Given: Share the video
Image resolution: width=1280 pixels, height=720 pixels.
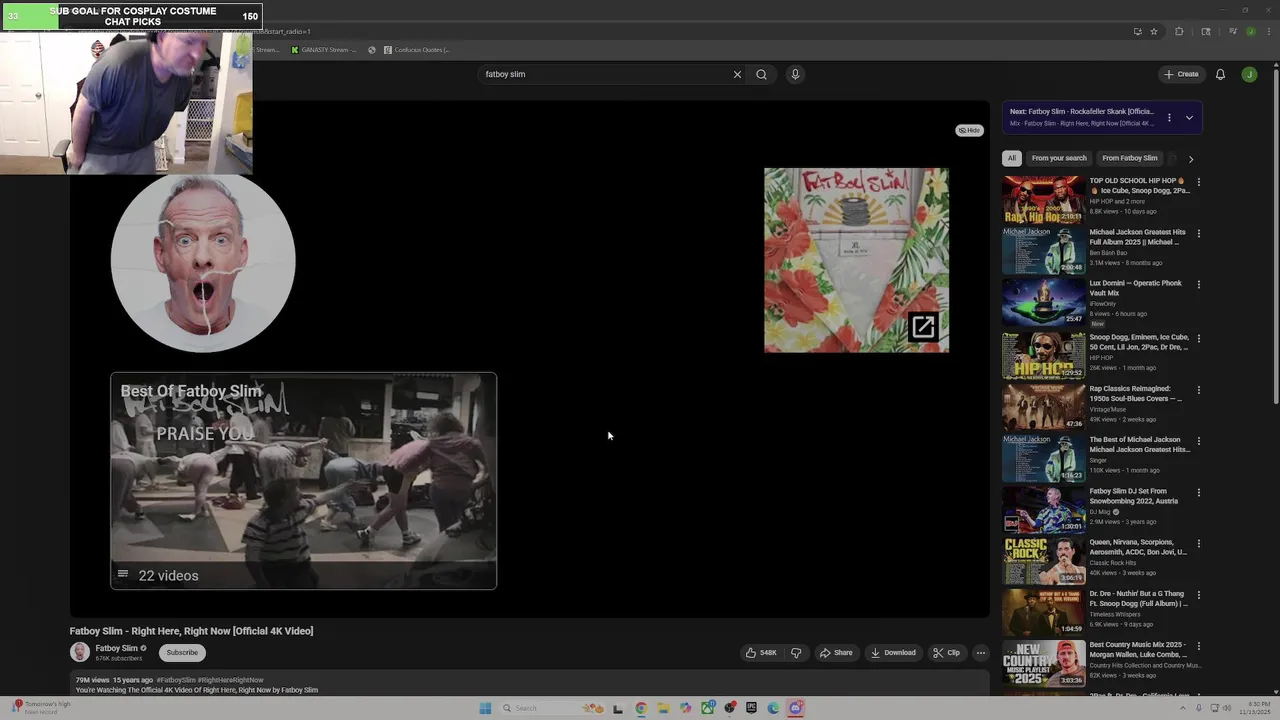Looking at the screenshot, I should [836, 652].
